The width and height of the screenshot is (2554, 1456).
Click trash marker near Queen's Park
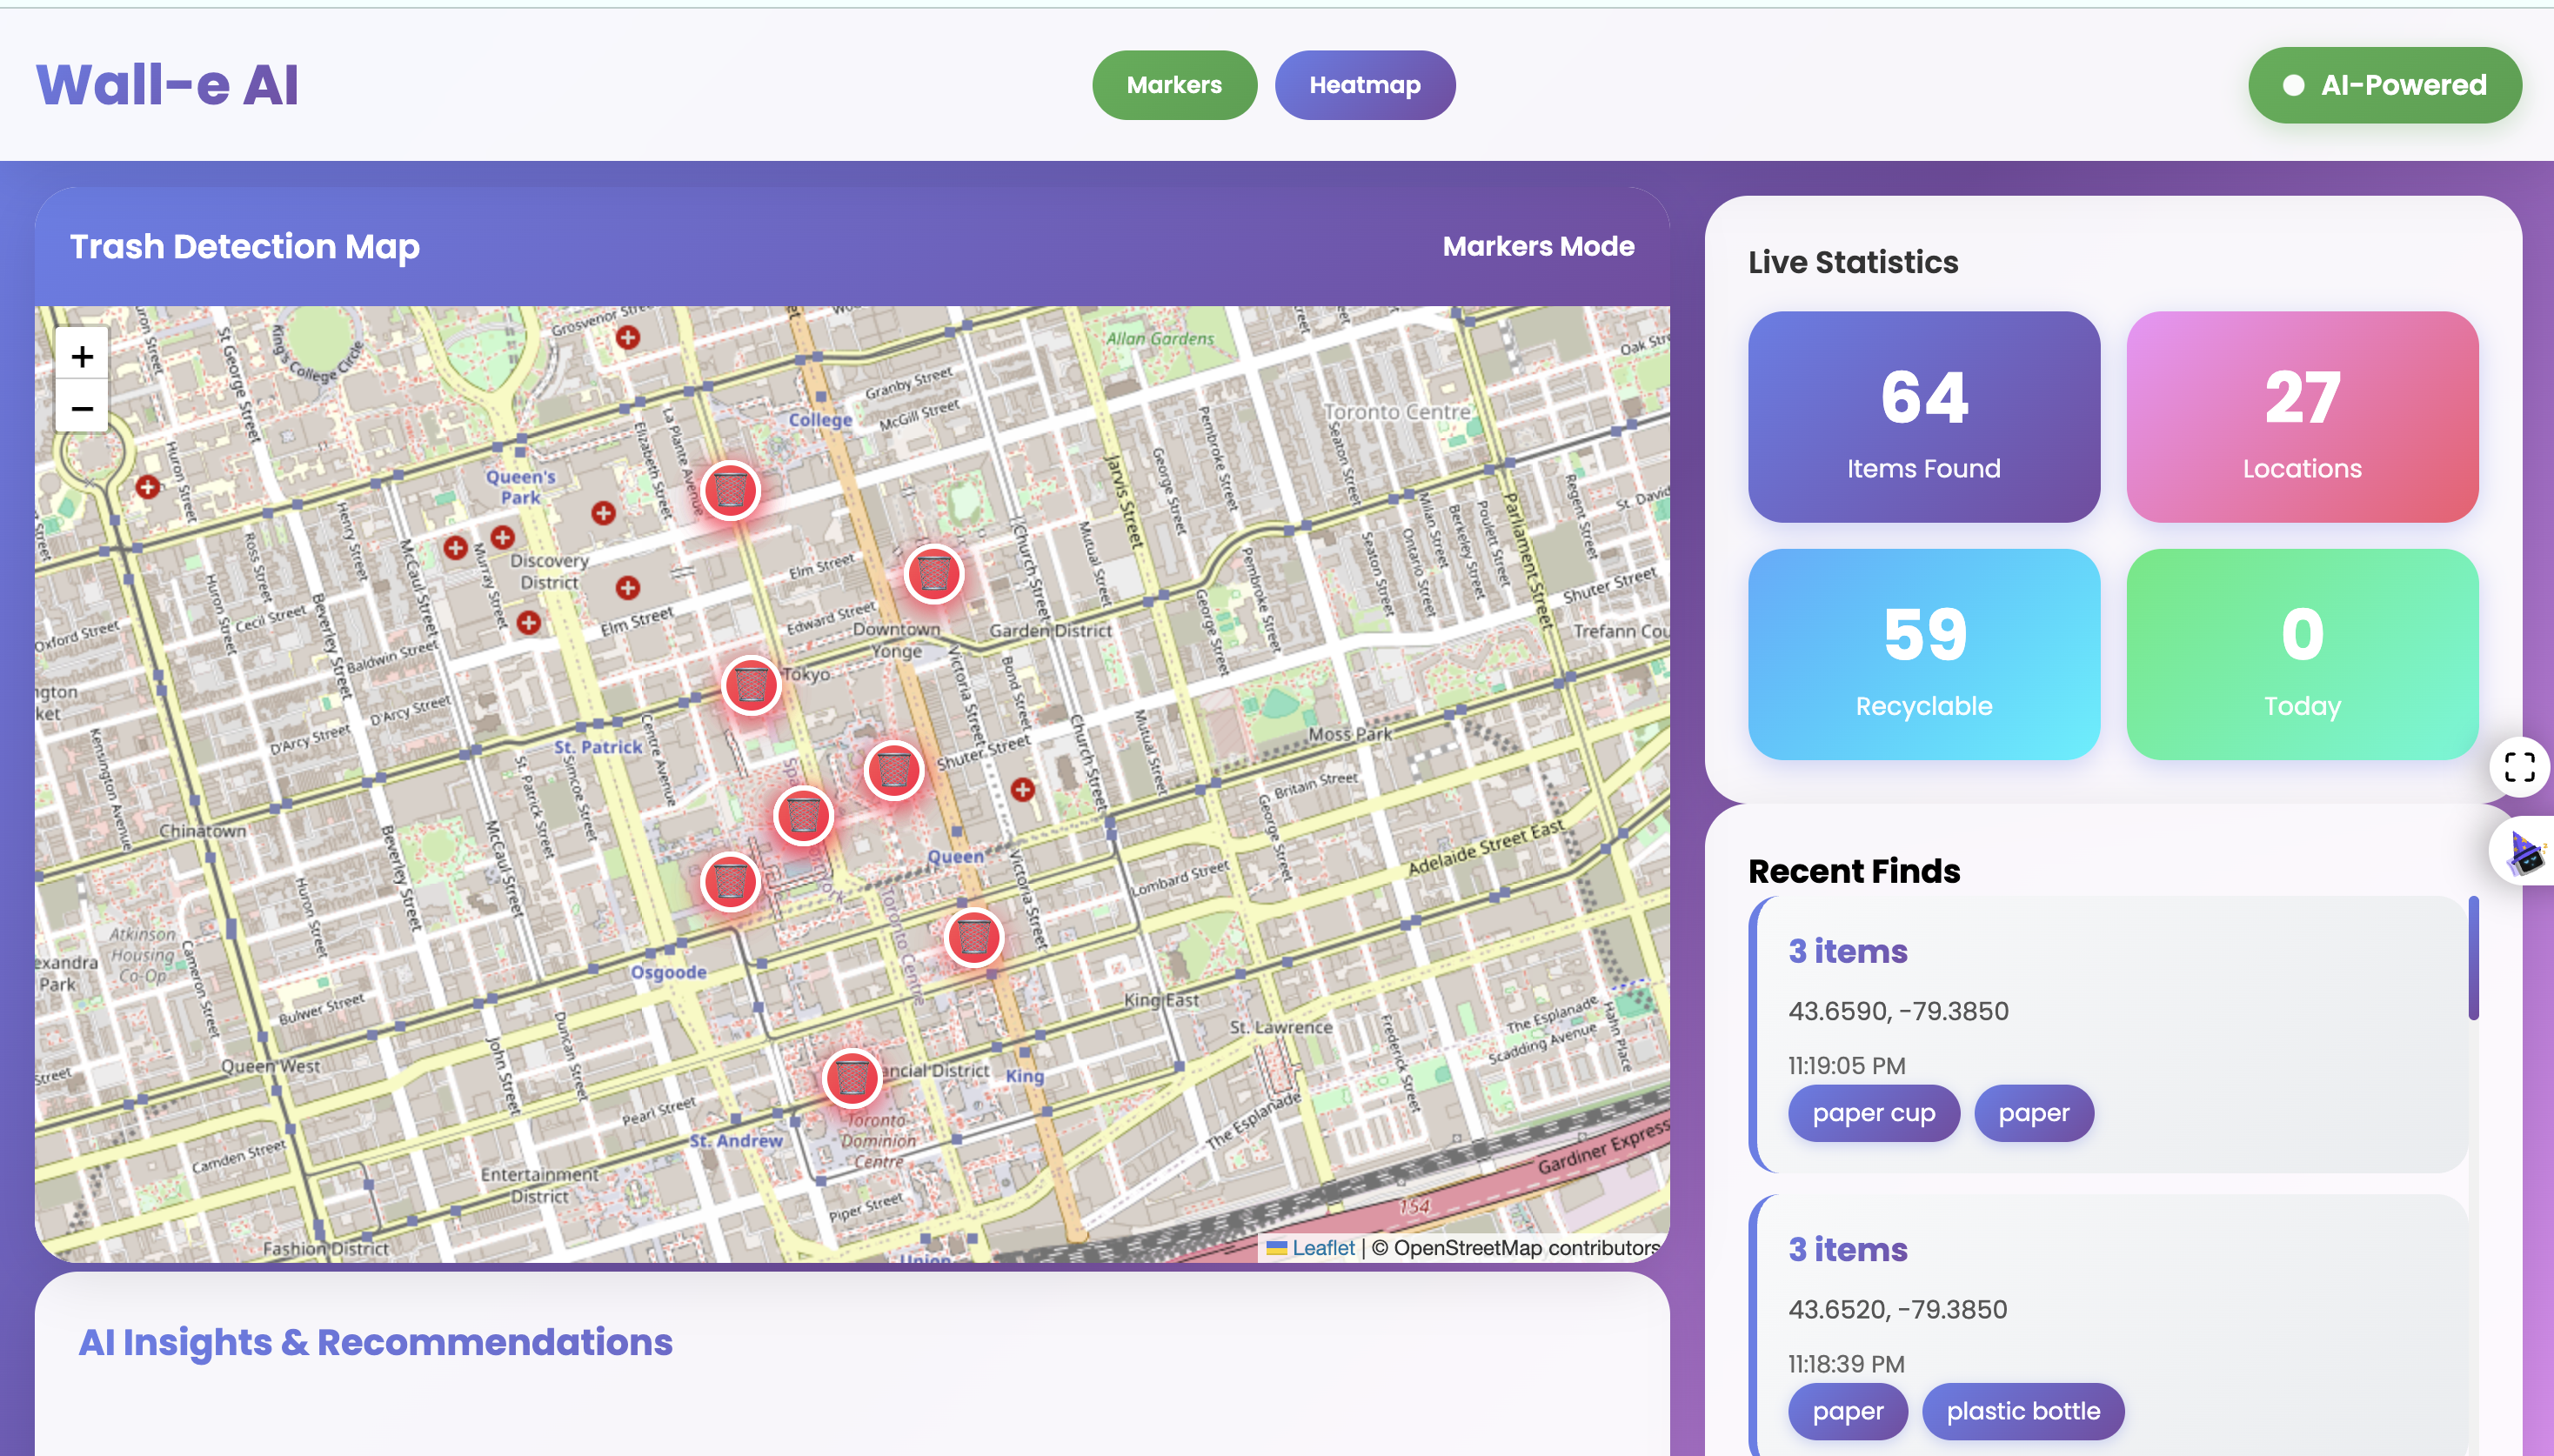coord(731,491)
